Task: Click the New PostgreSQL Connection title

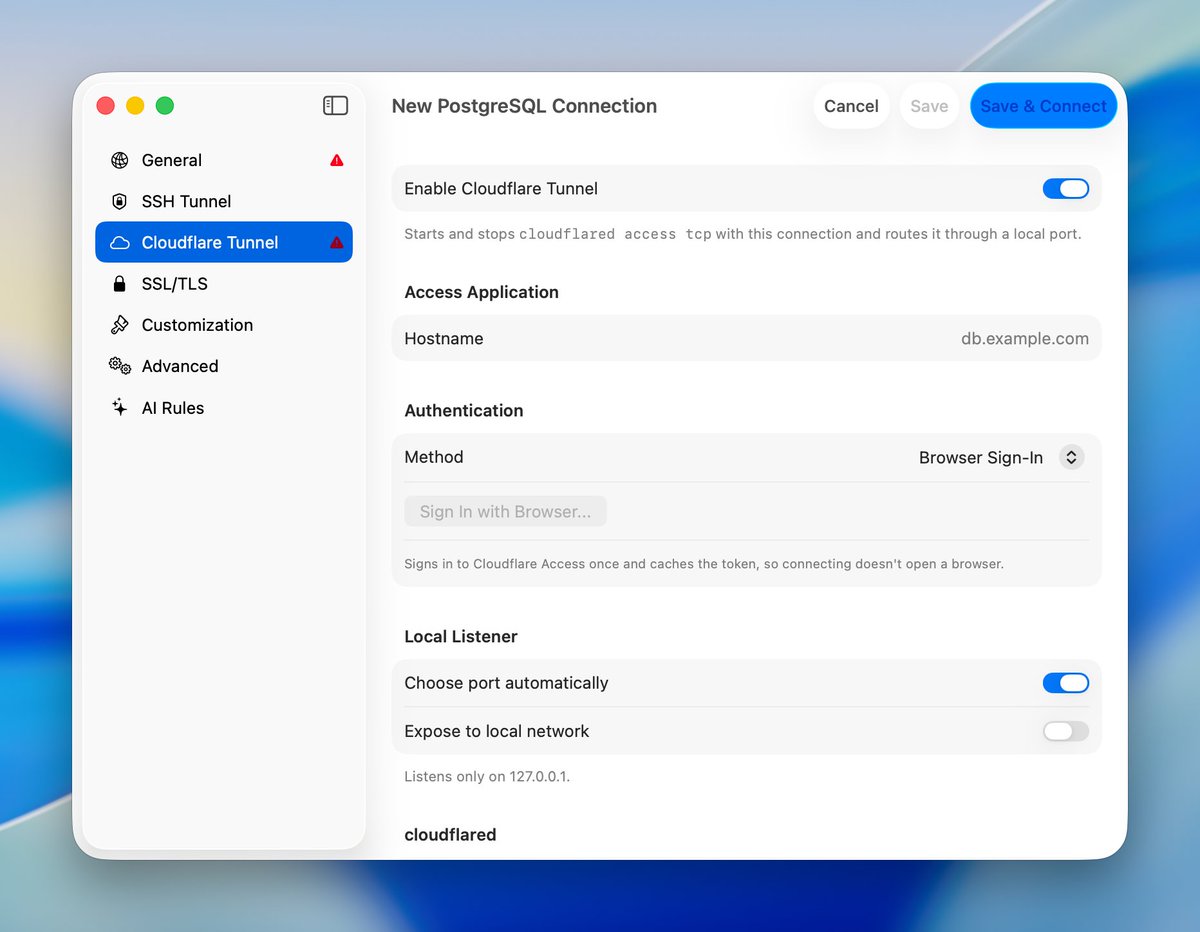Action: [524, 106]
